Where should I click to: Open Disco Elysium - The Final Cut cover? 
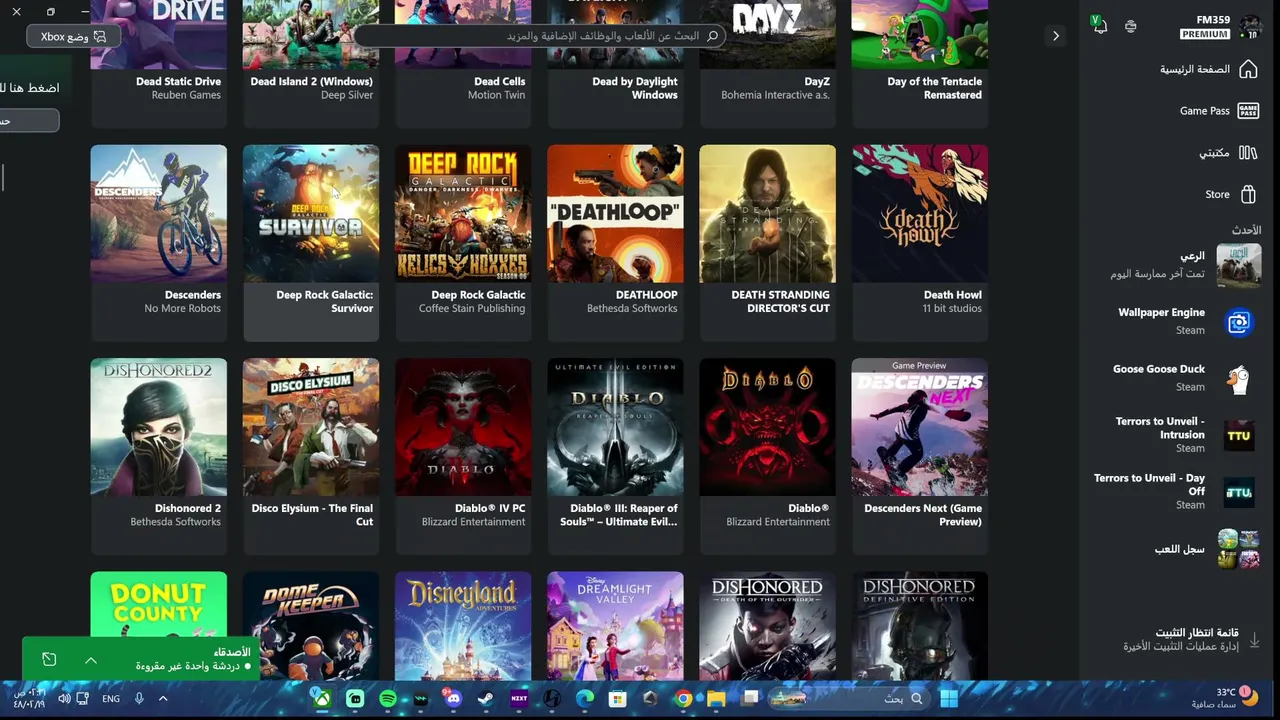pyautogui.click(x=311, y=427)
